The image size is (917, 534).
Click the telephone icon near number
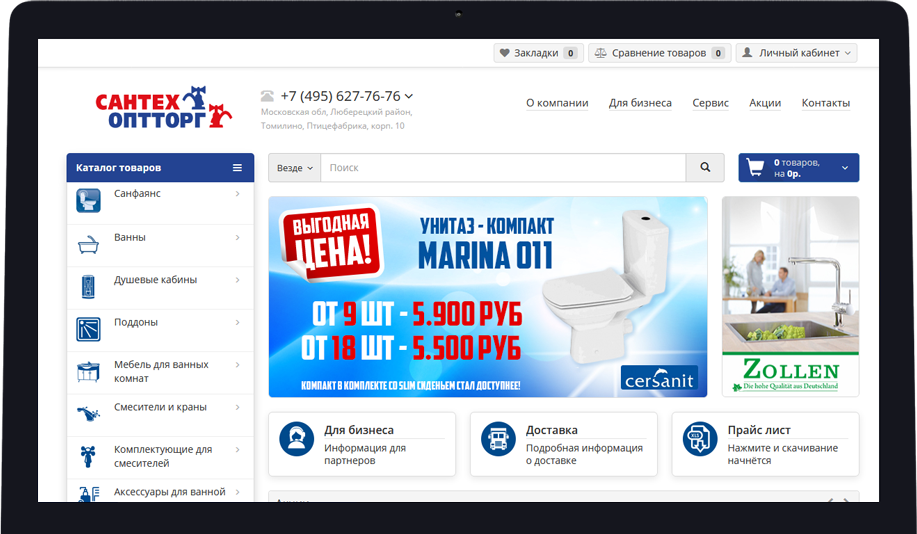(267, 96)
